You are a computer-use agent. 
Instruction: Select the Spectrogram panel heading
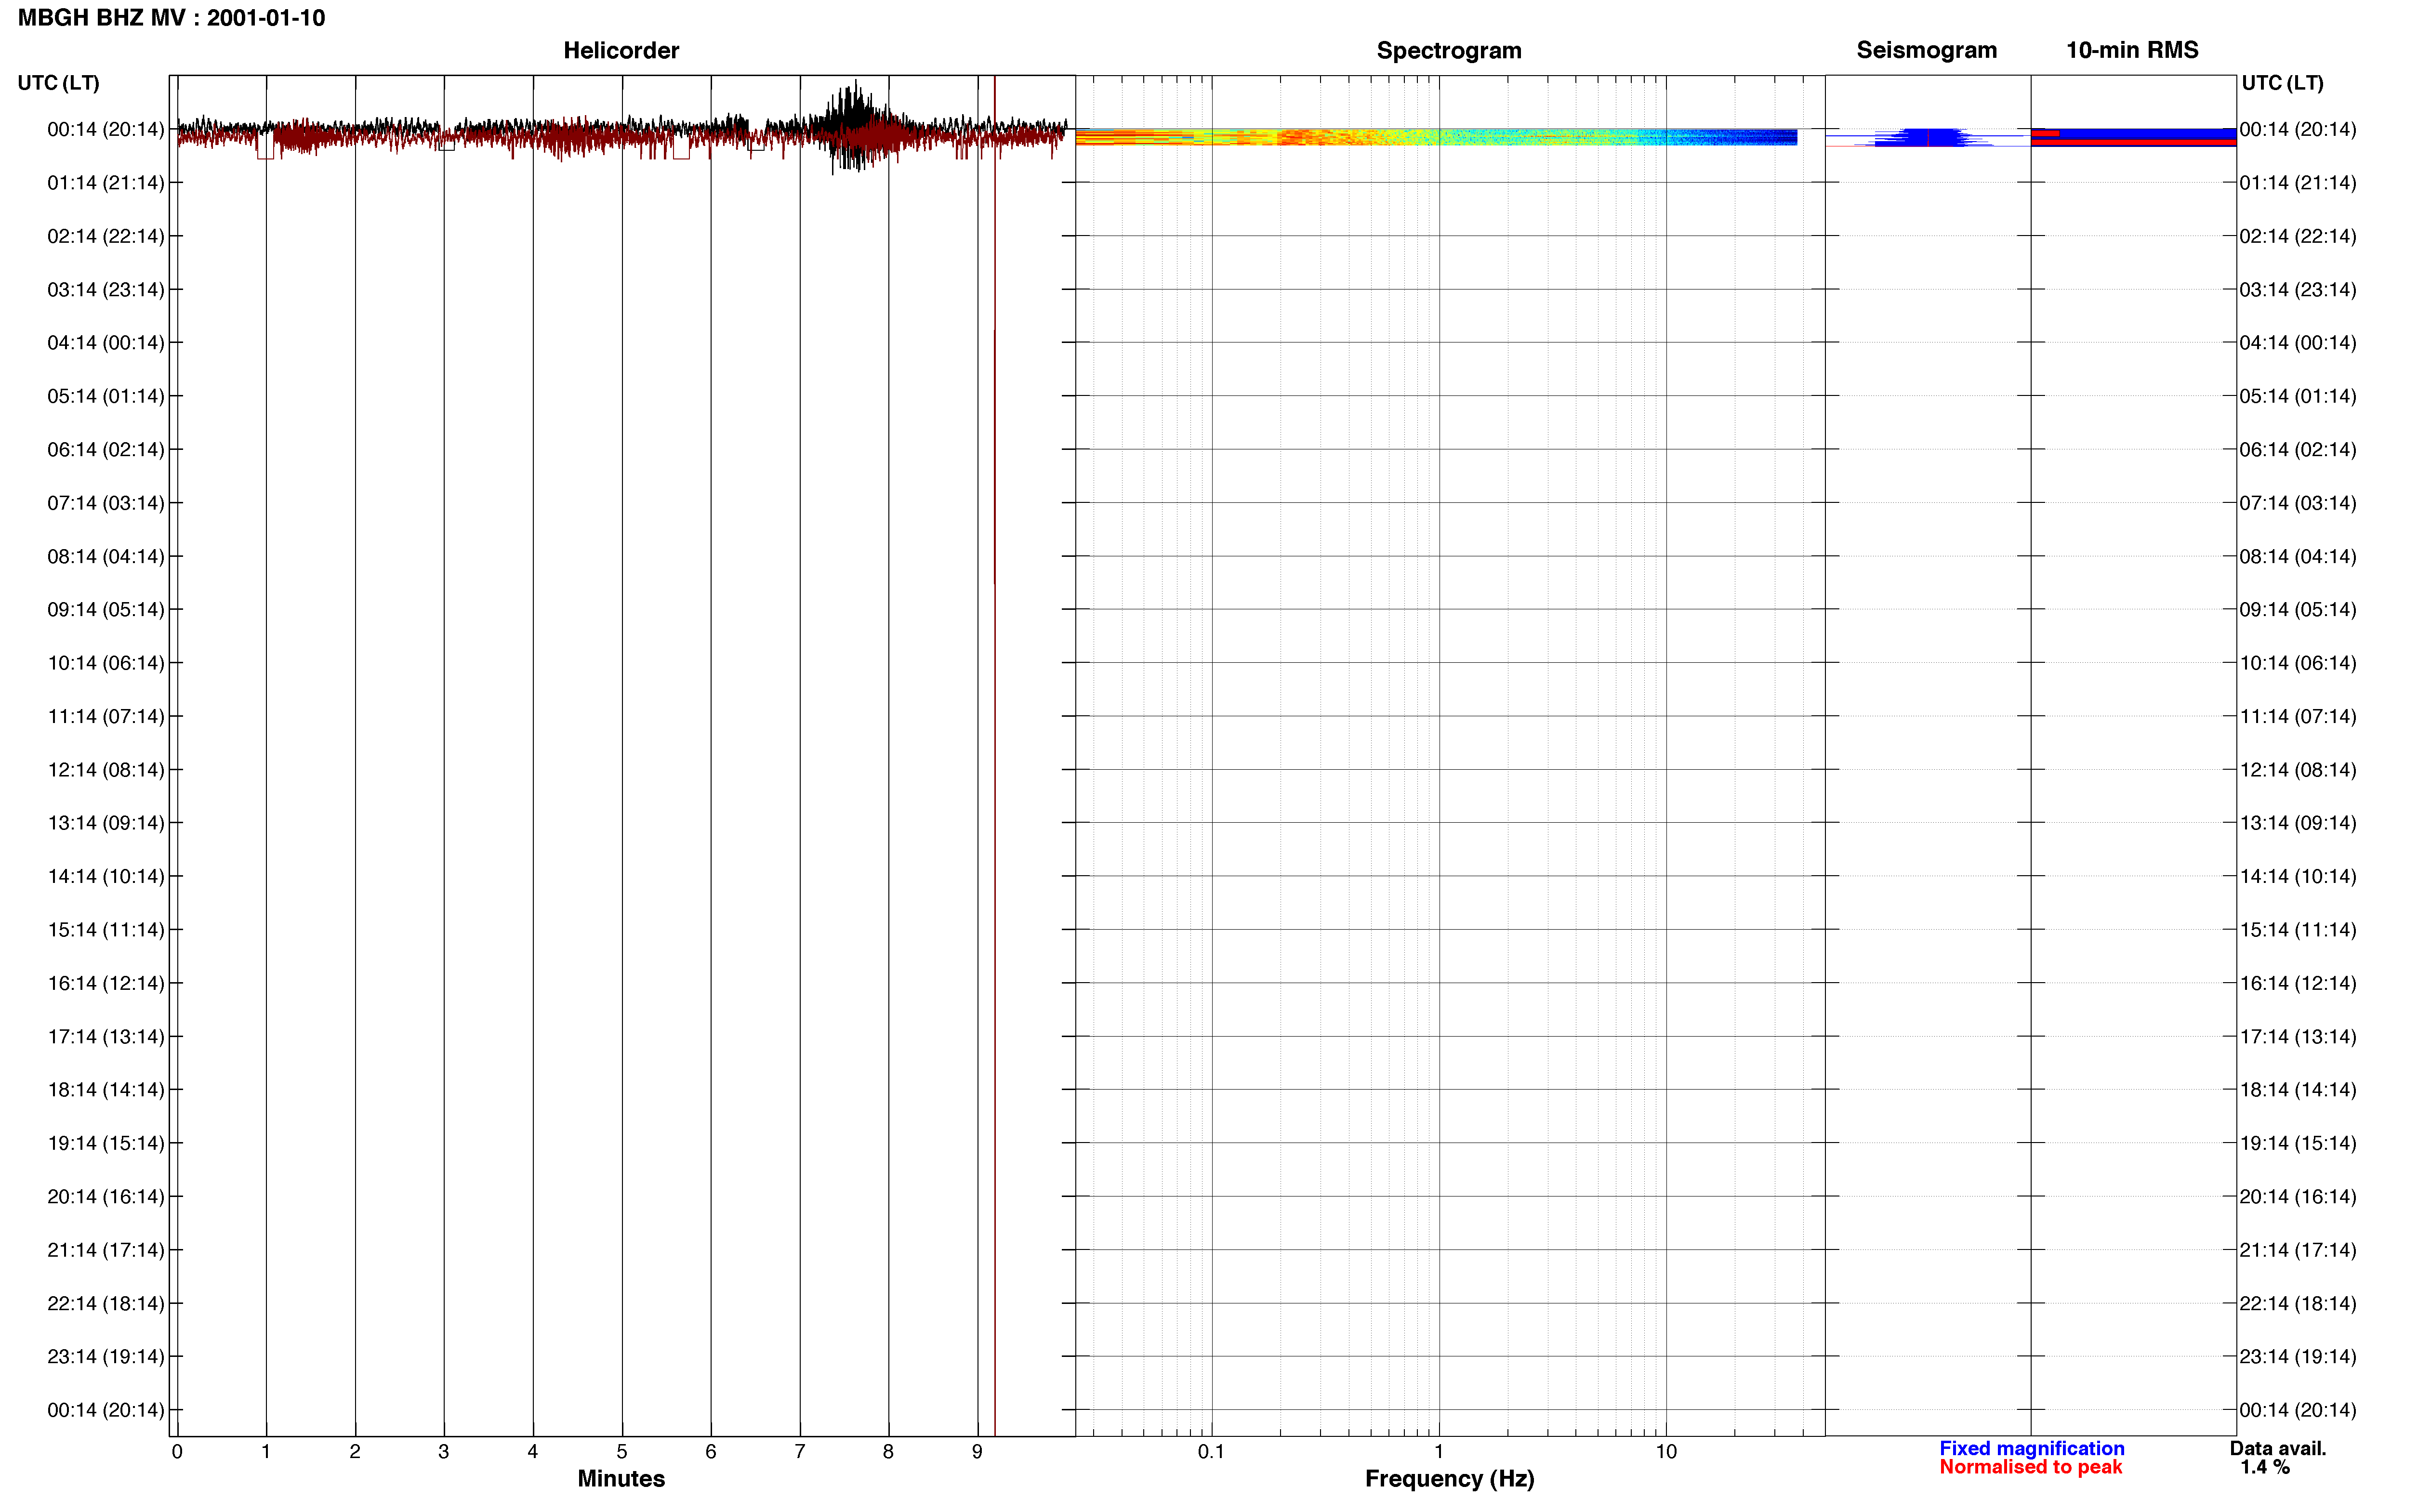(1449, 50)
